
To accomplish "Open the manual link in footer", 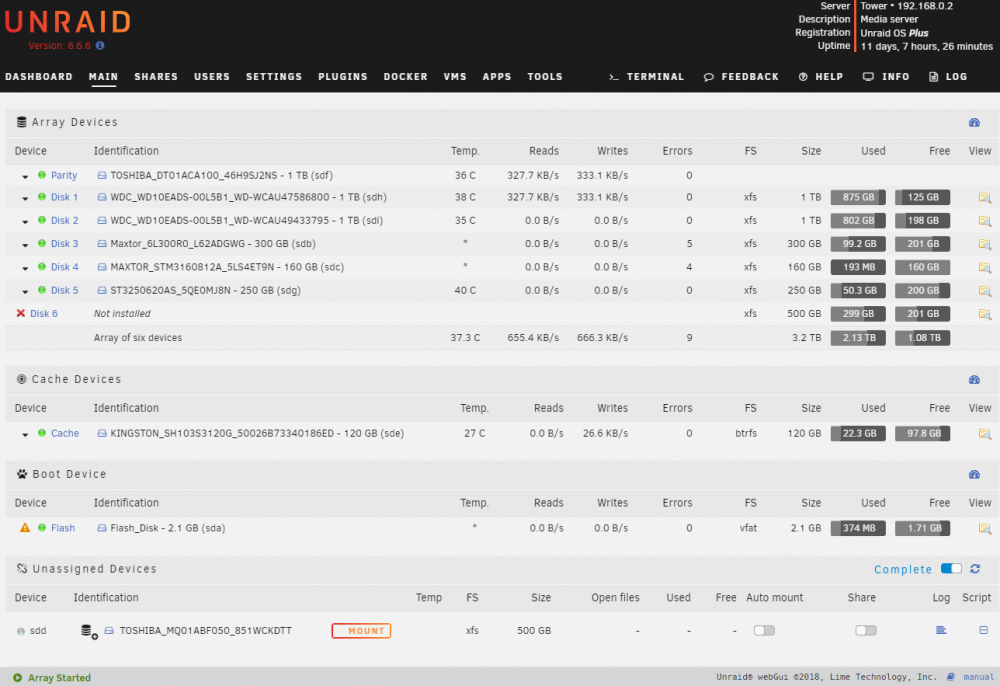I will 978,677.
